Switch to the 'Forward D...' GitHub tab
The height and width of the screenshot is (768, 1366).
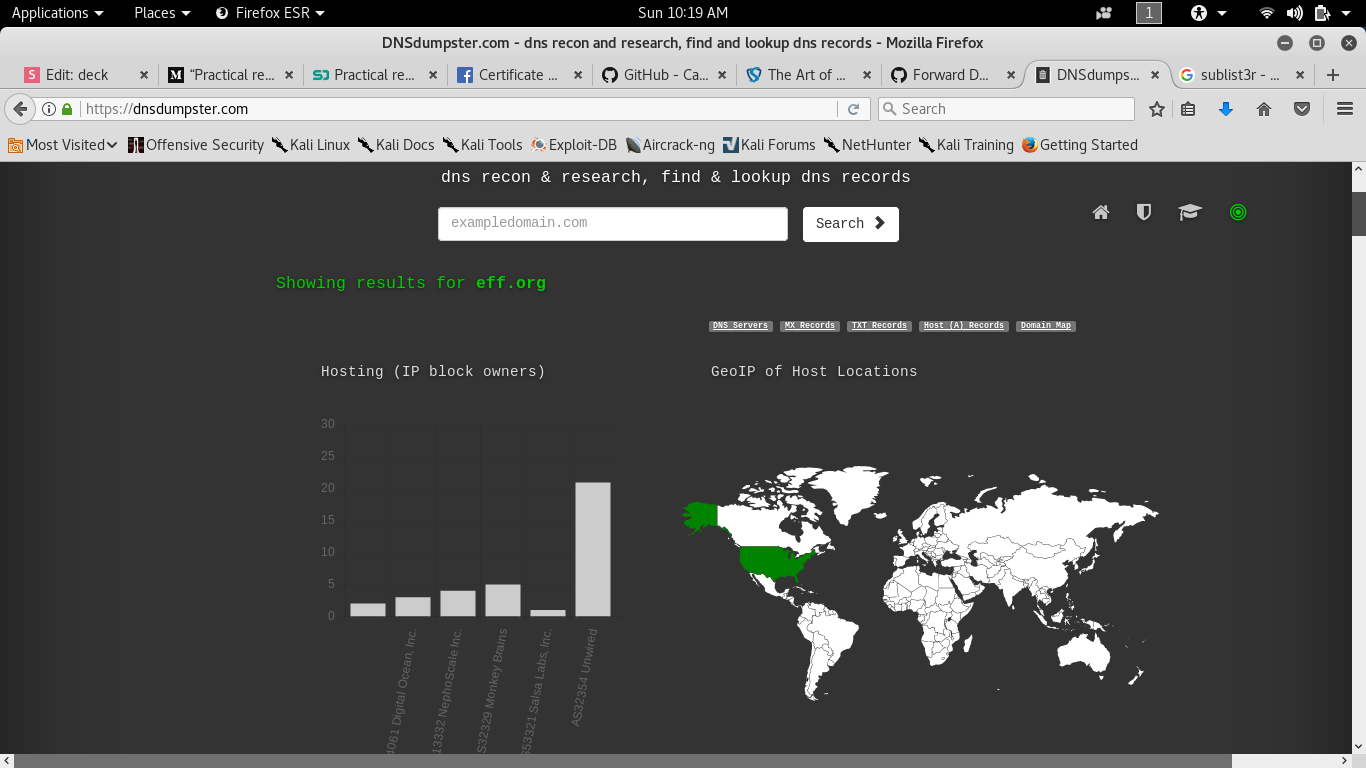pos(953,75)
